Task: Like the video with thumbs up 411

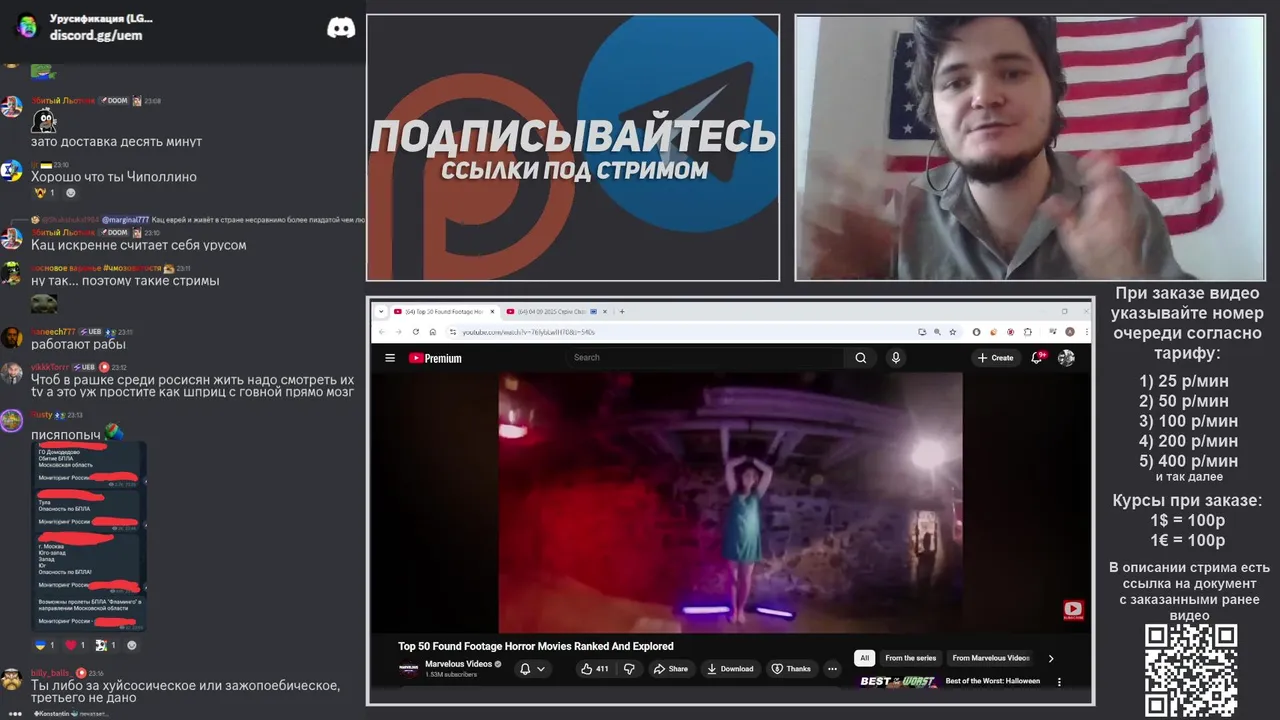Action: 596,669
